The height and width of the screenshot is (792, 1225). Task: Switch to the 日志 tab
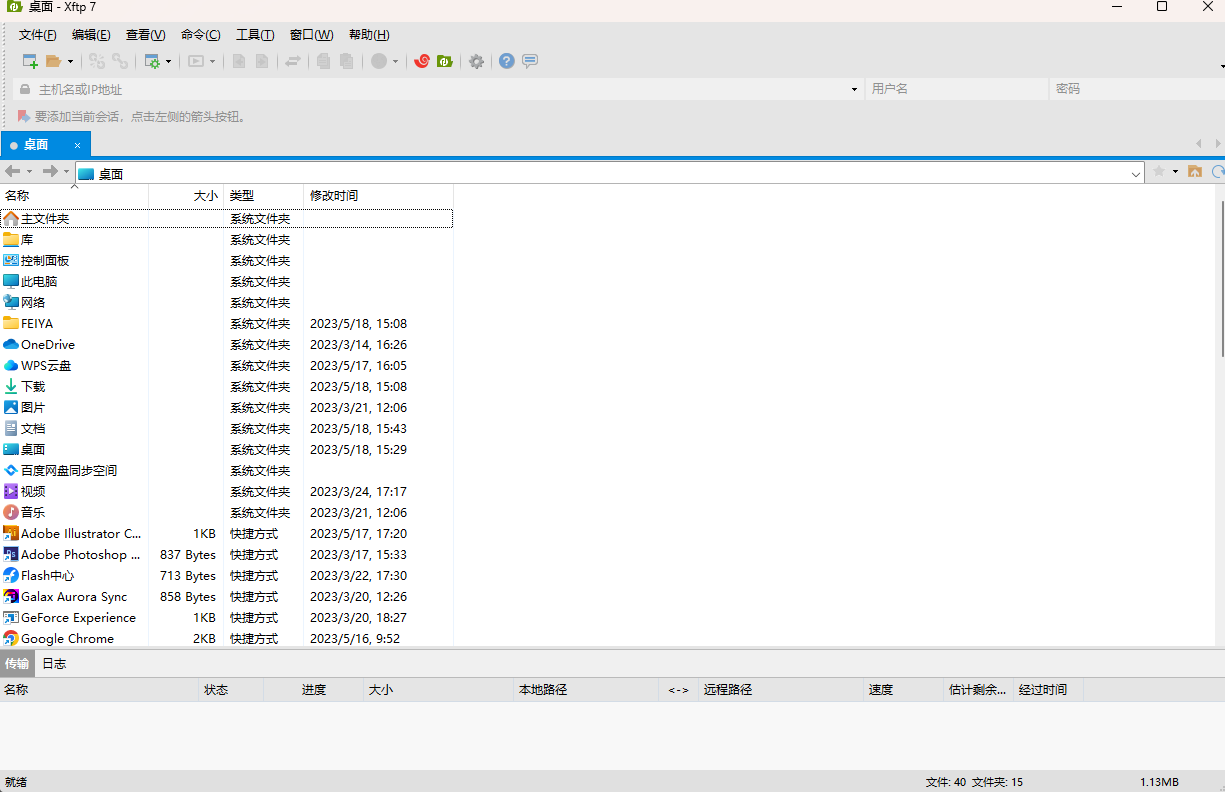click(x=54, y=663)
